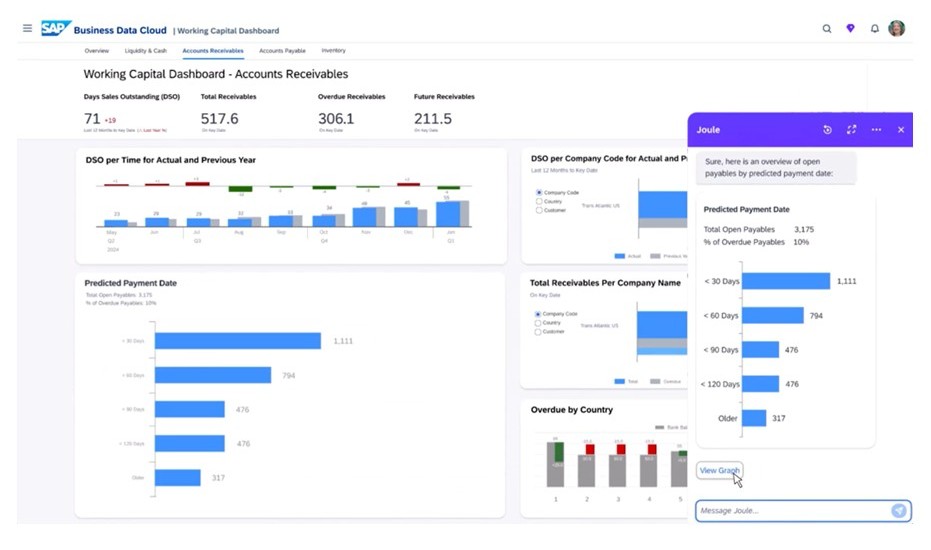Click the Joule conversation history icon

827,130
